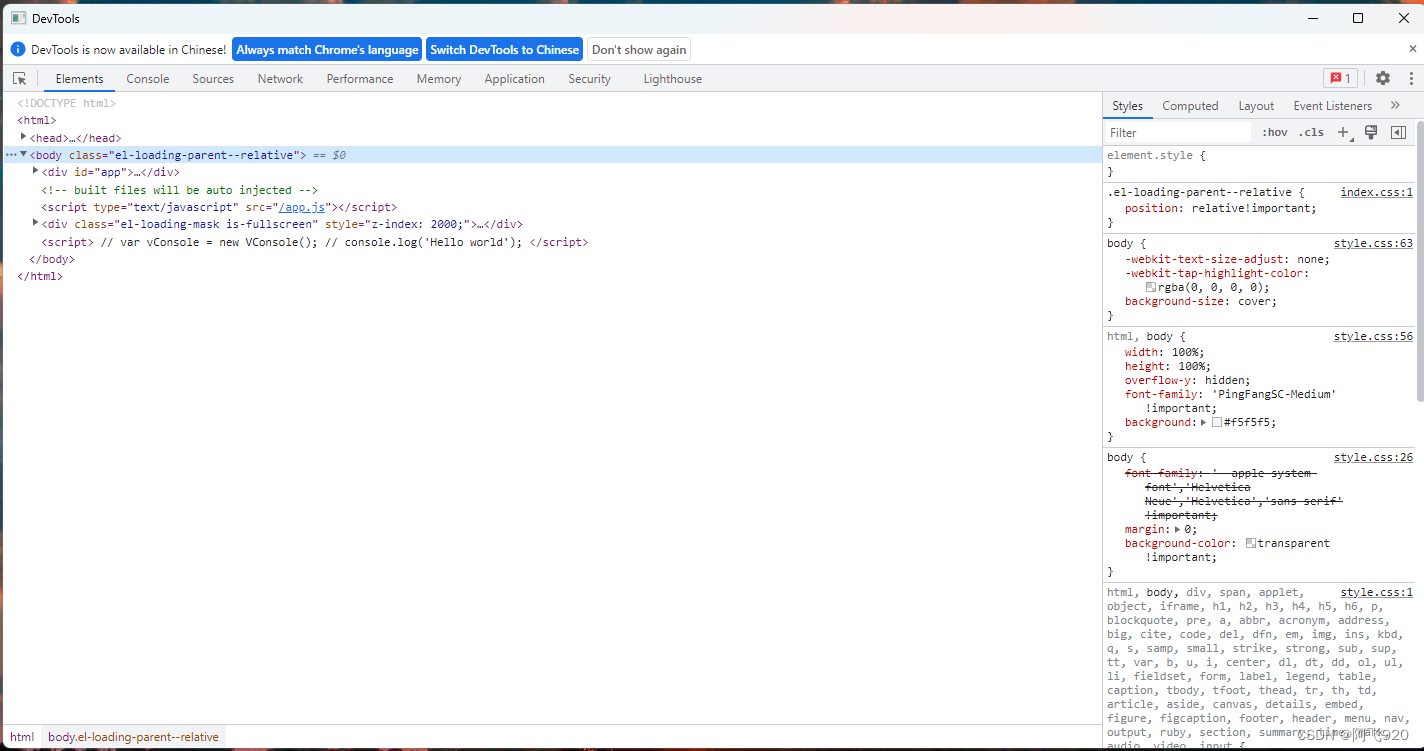Show more sidebar tabs chevron
This screenshot has height=751, width=1424.
click(1396, 105)
